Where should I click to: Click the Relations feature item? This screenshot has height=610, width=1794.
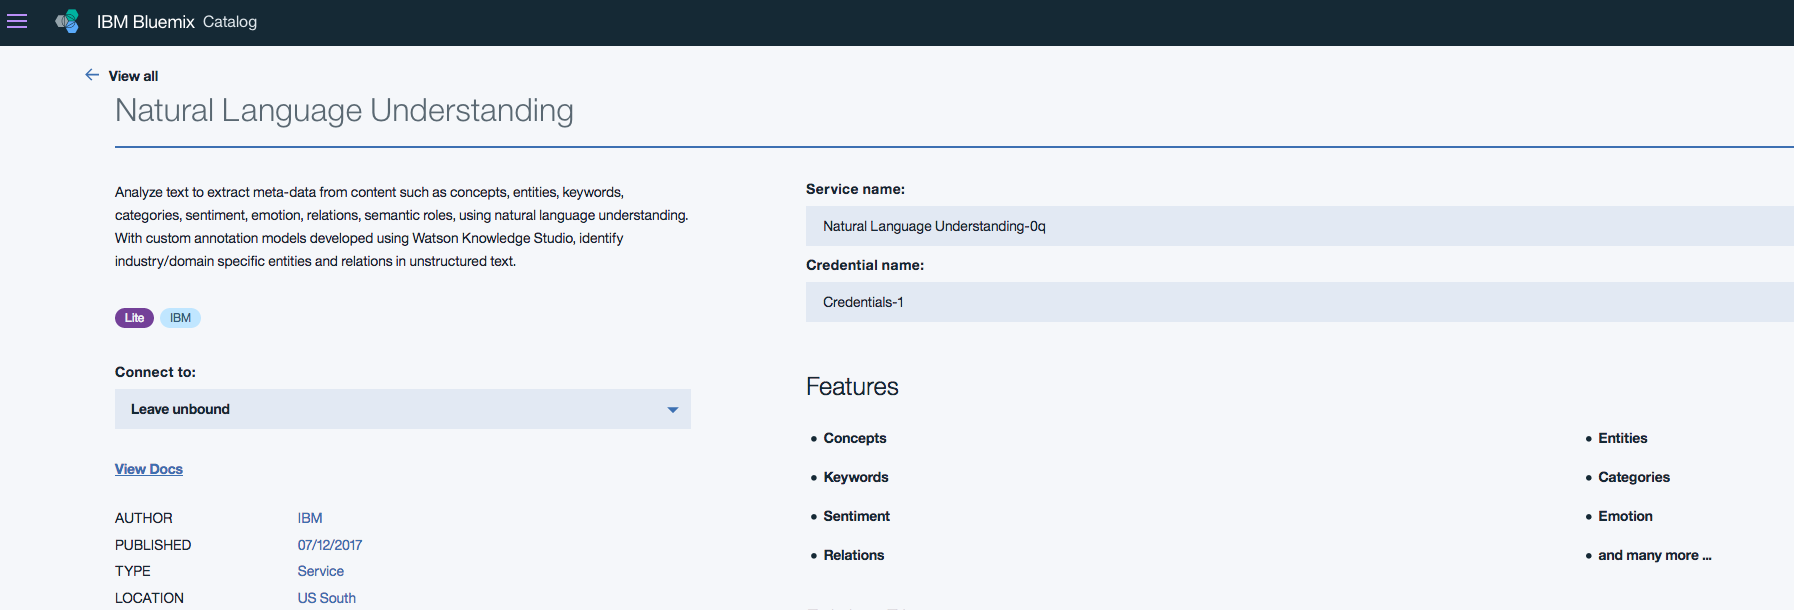[x=854, y=555]
